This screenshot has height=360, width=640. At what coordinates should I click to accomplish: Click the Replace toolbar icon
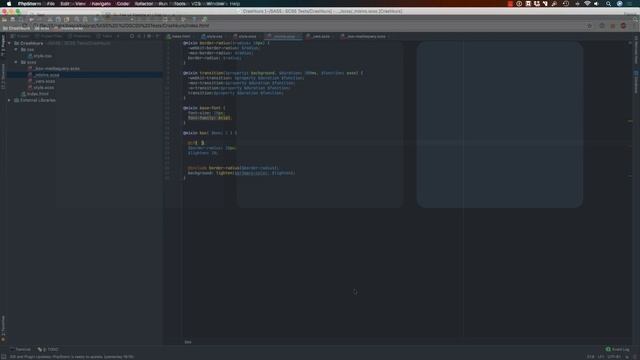(85, 19)
